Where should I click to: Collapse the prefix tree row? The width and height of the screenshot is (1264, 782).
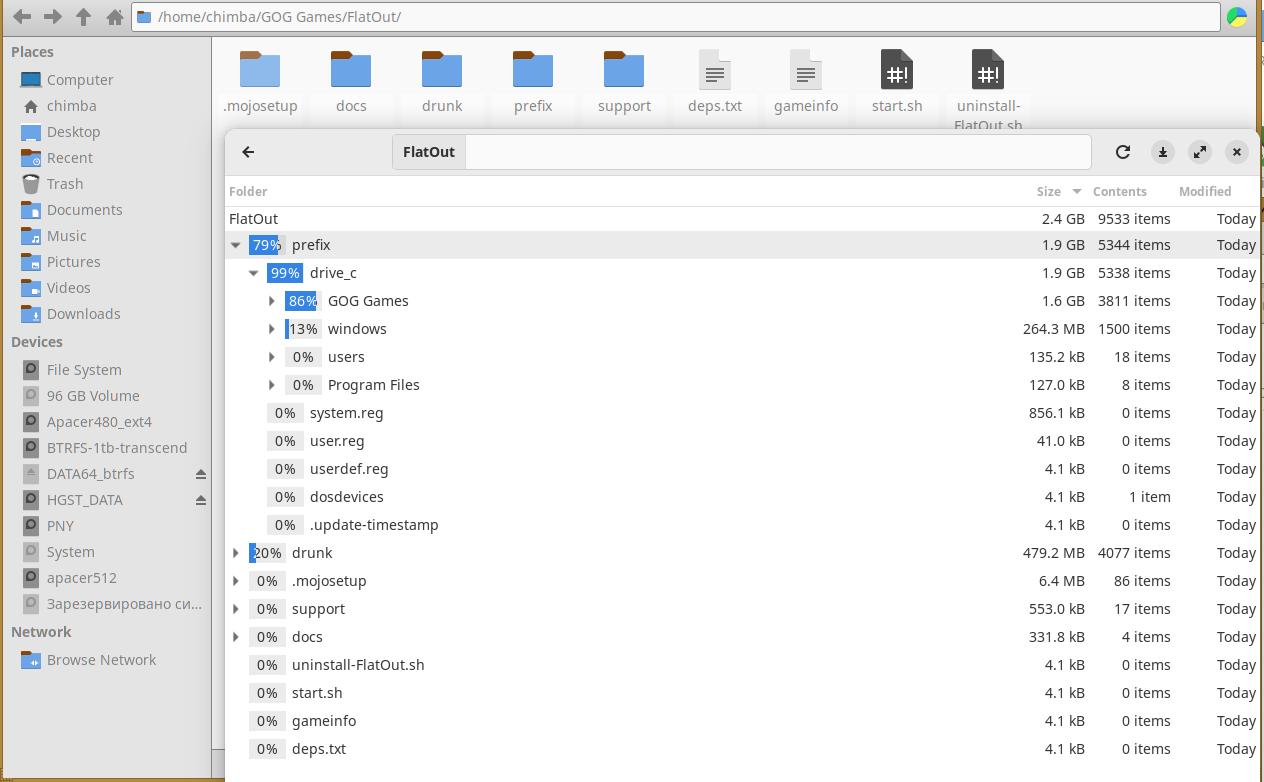click(236, 245)
